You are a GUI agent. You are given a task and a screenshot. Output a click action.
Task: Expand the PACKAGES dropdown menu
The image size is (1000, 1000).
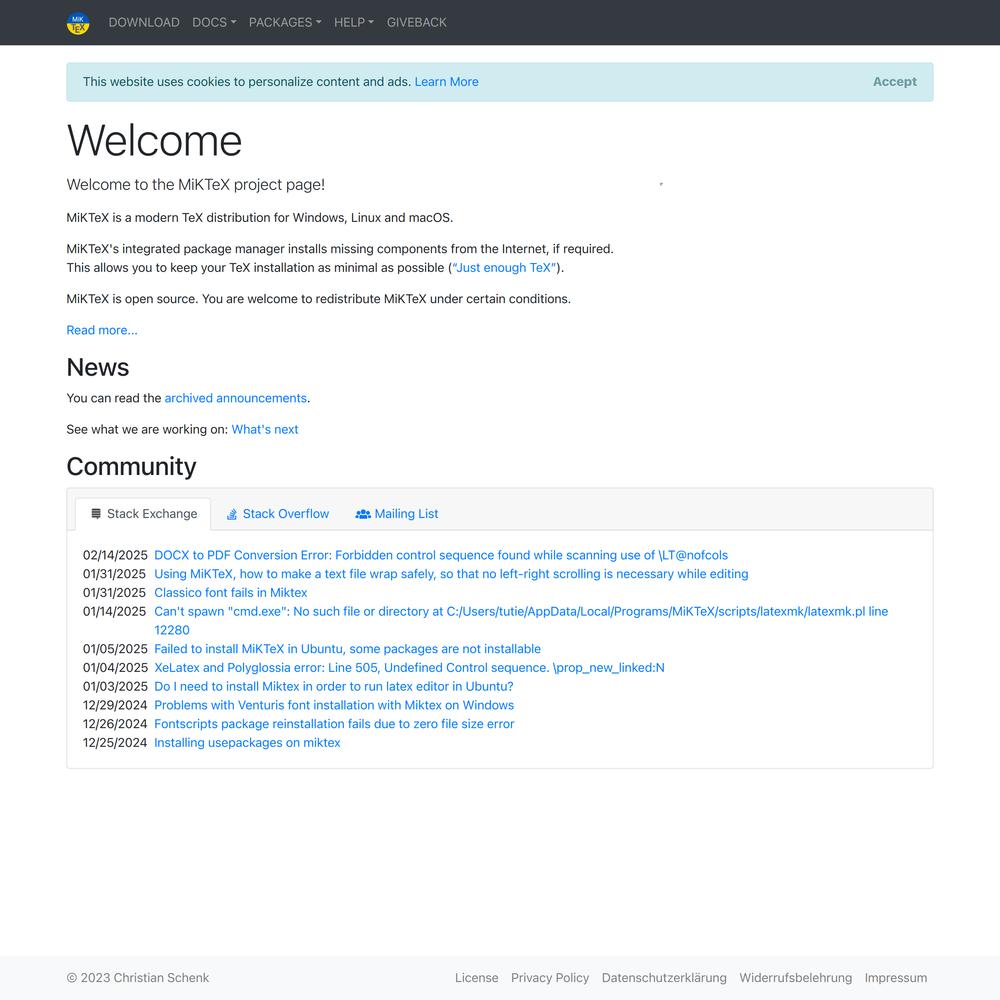pyautogui.click(x=285, y=22)
